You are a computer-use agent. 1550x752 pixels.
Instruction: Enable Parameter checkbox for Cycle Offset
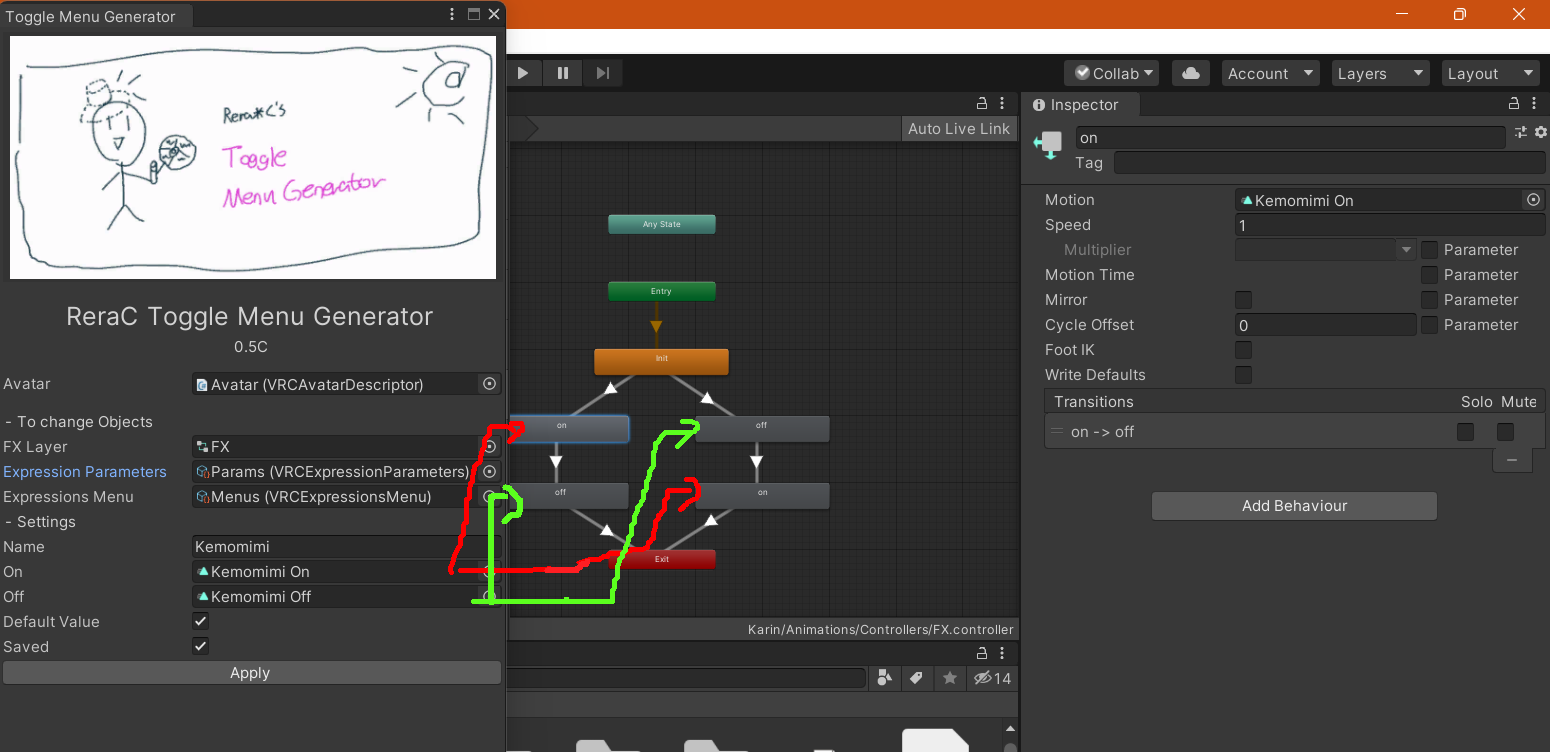coord(1429,325)
